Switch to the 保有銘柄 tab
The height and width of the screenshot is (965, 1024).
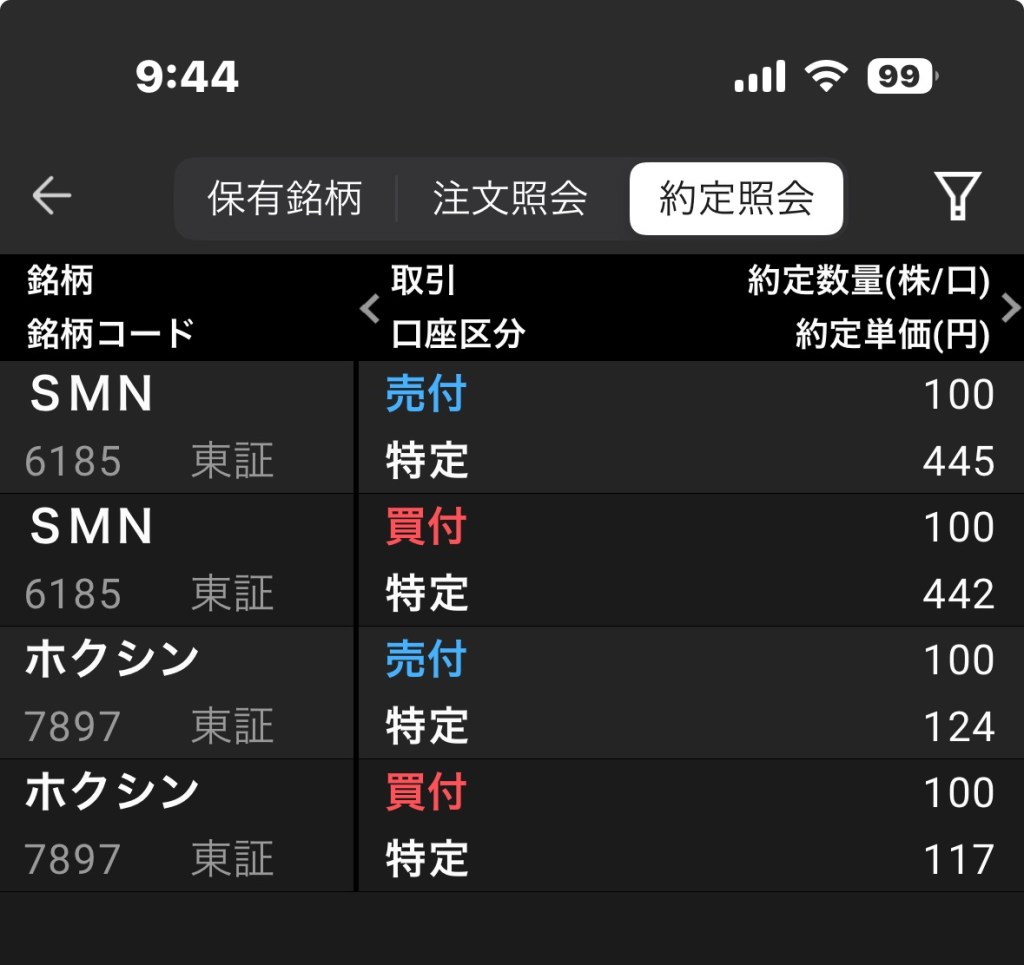click(285, 198)
